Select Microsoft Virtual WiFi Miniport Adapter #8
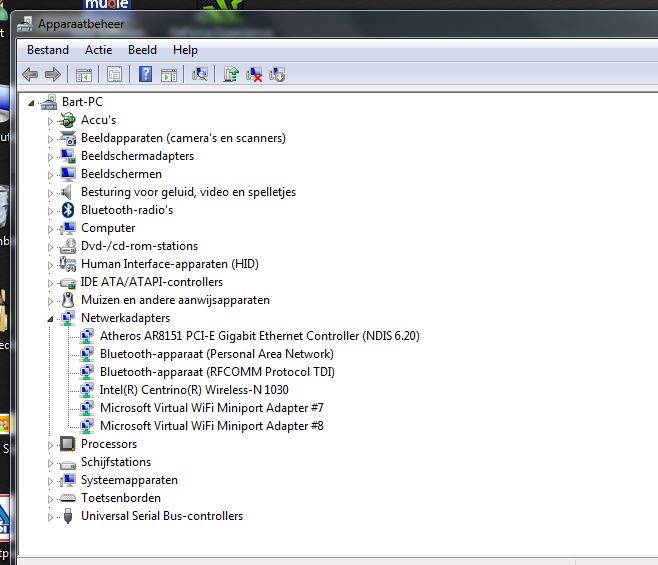The width and height of the screenshot is (658, 565). (212, 426)
